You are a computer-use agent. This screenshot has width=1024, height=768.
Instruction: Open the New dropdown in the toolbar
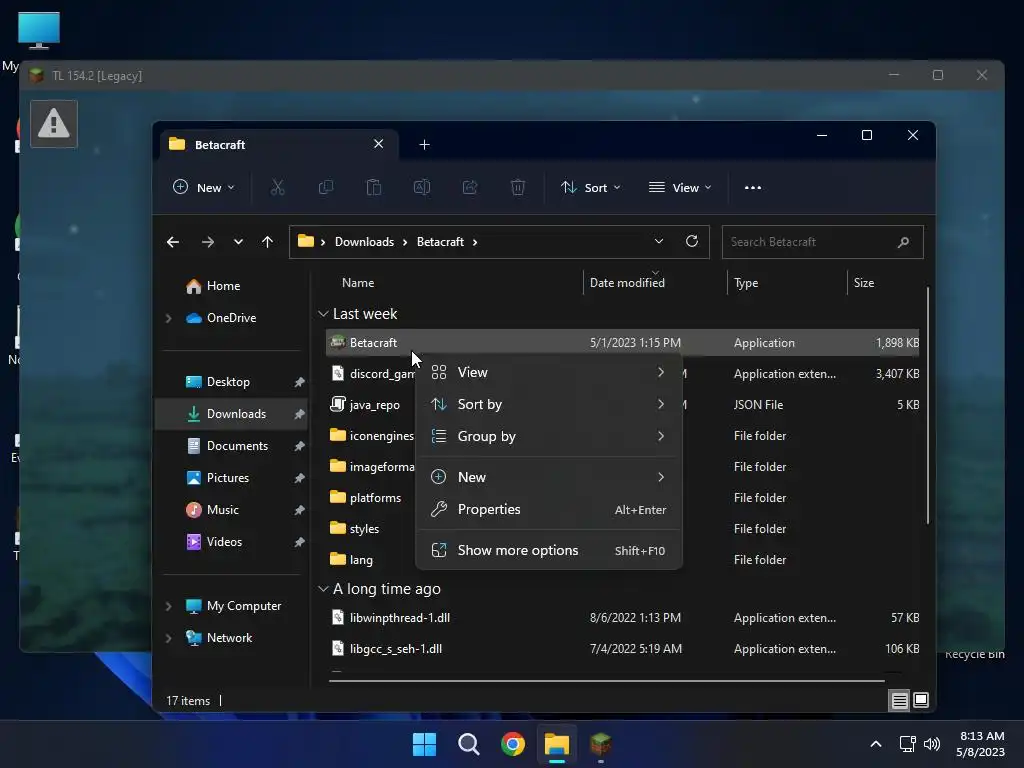point(204,188)
